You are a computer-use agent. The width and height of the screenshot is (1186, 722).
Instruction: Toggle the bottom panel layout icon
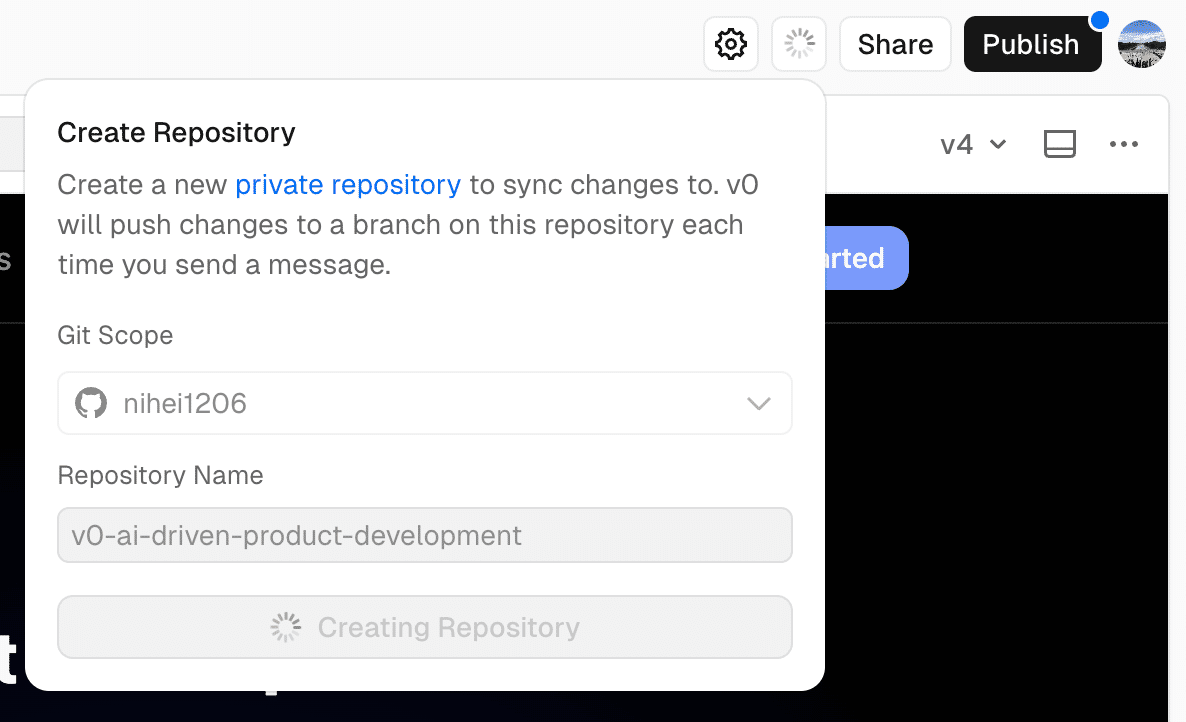pos(1060,144)
